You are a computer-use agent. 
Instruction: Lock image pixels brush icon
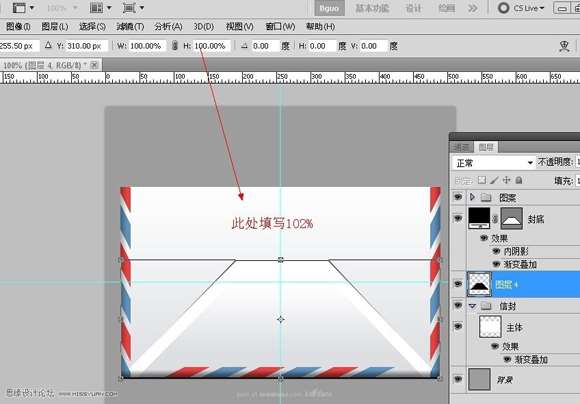(x=494, y=180)
